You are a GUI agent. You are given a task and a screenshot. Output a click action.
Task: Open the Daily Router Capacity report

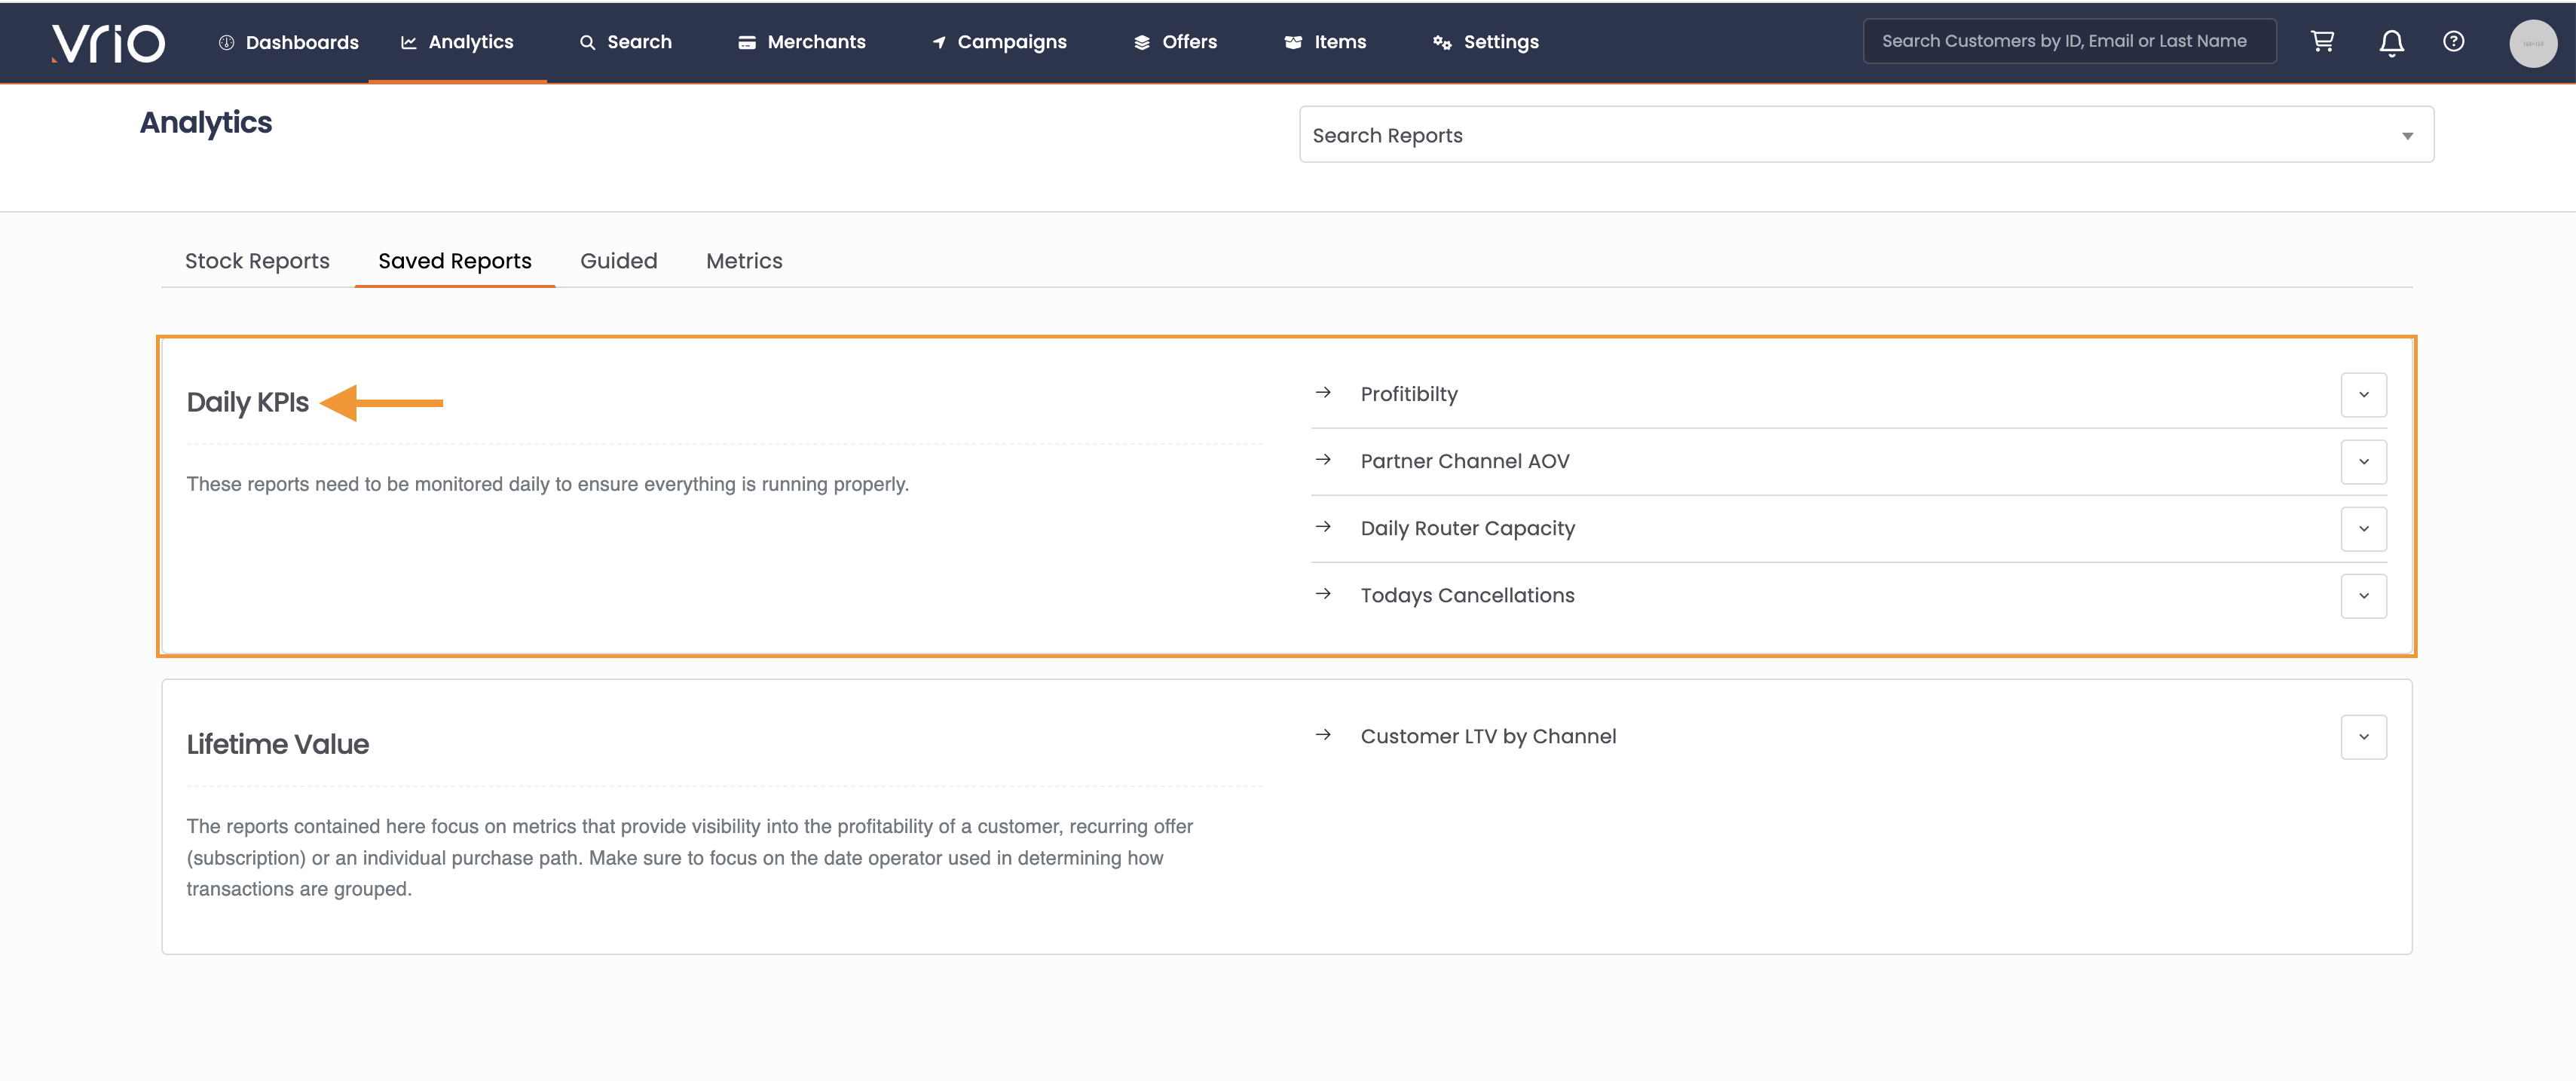[x=1467, y=528]
